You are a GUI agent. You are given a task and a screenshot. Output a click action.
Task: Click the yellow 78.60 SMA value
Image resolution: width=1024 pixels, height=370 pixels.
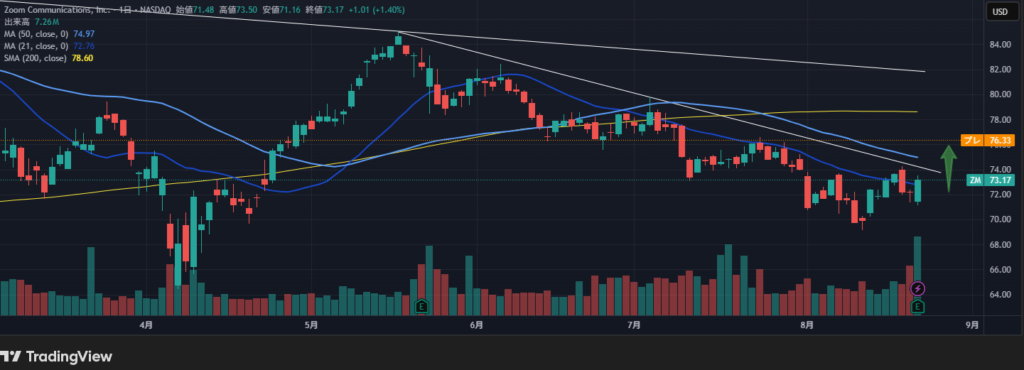point(82,58)
